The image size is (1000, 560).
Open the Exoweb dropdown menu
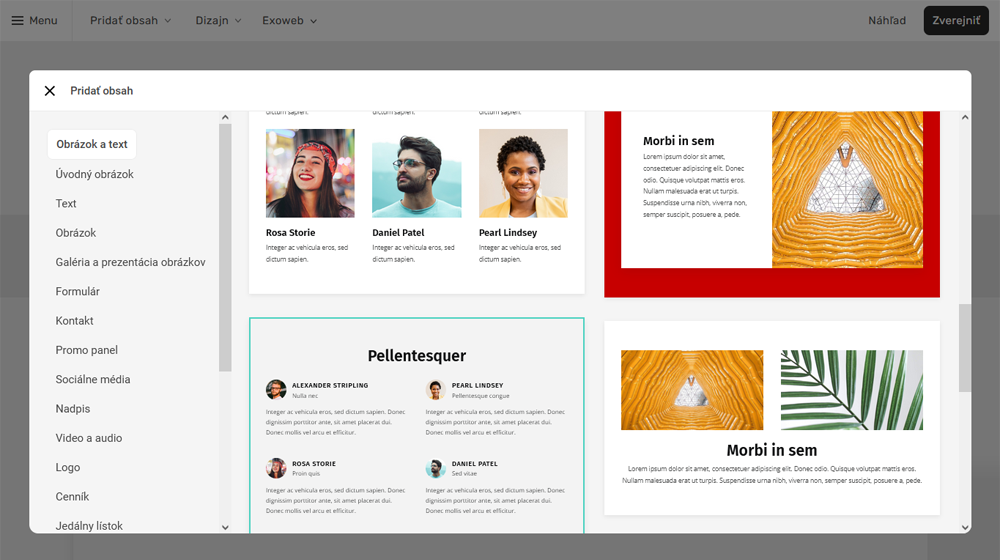290,20
